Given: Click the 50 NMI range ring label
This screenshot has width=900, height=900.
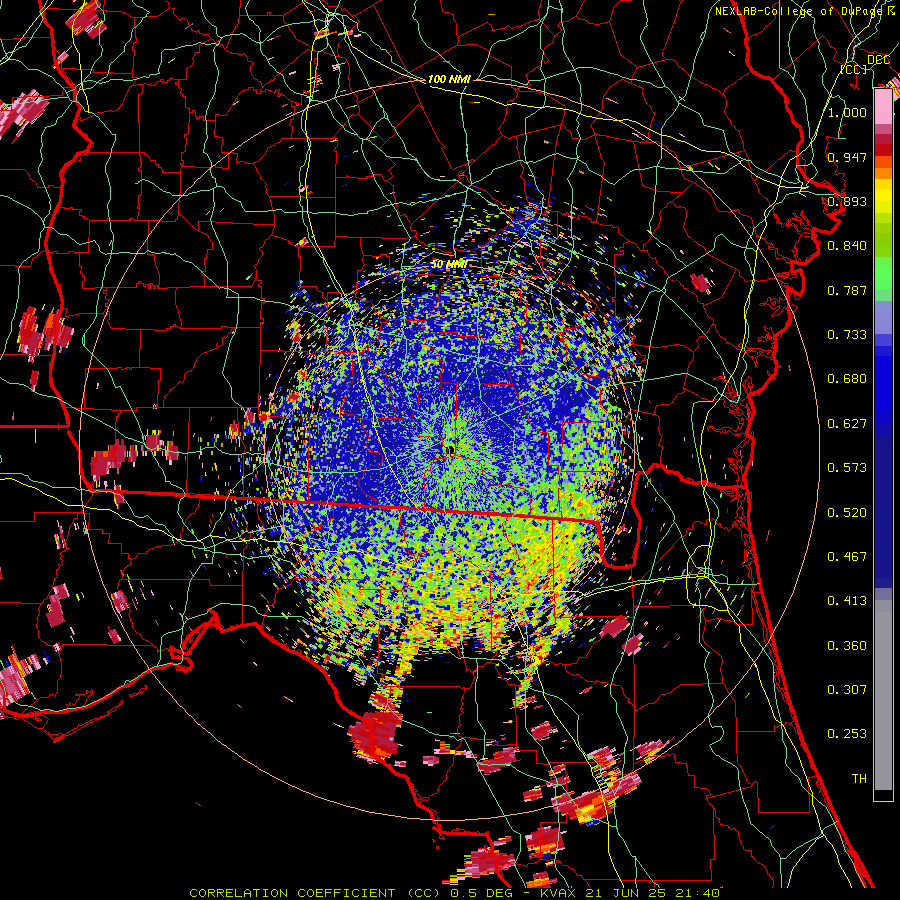Looking at the screenshot, I should coord(449,264).
